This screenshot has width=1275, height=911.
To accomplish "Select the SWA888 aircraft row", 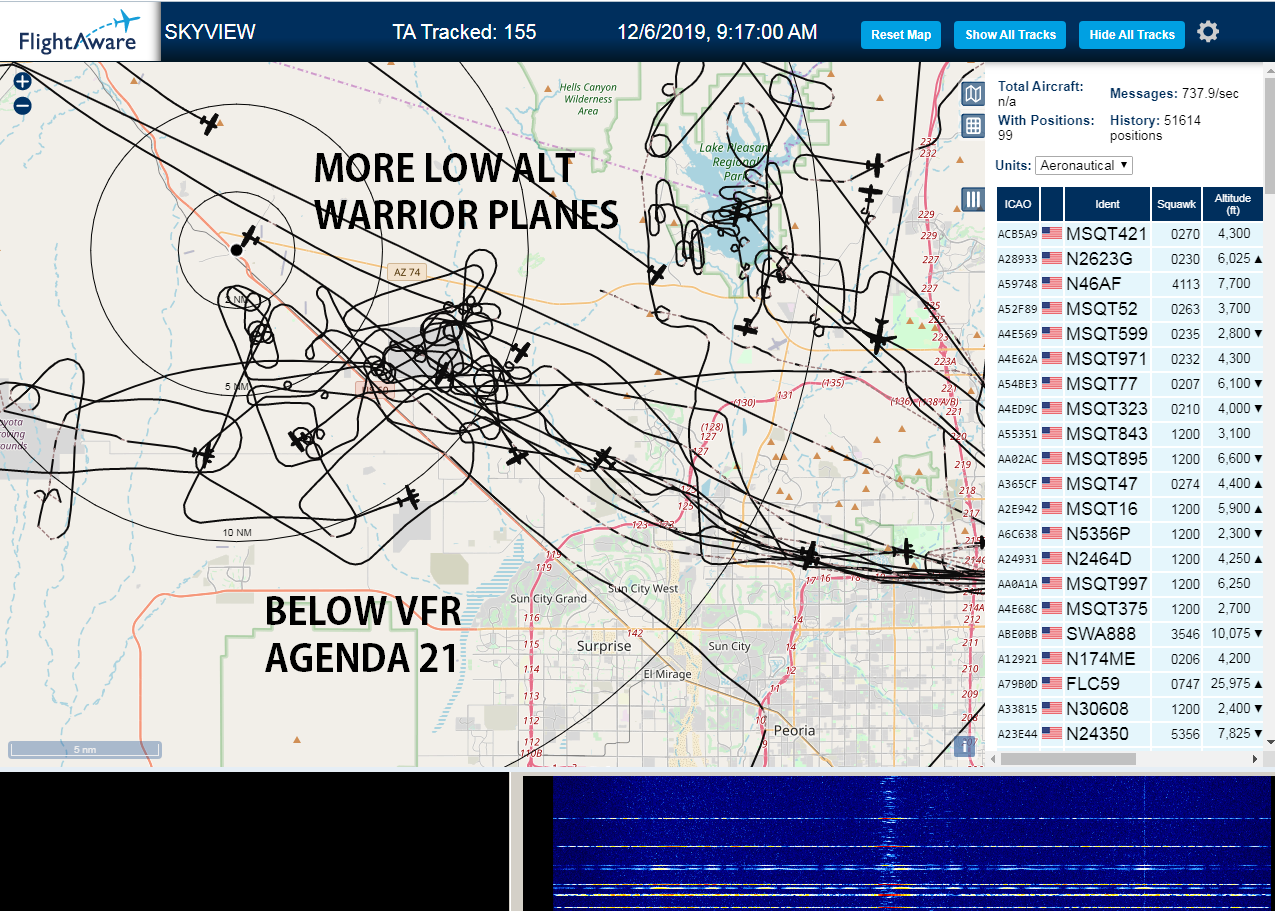I will [x=1130, y=633].
